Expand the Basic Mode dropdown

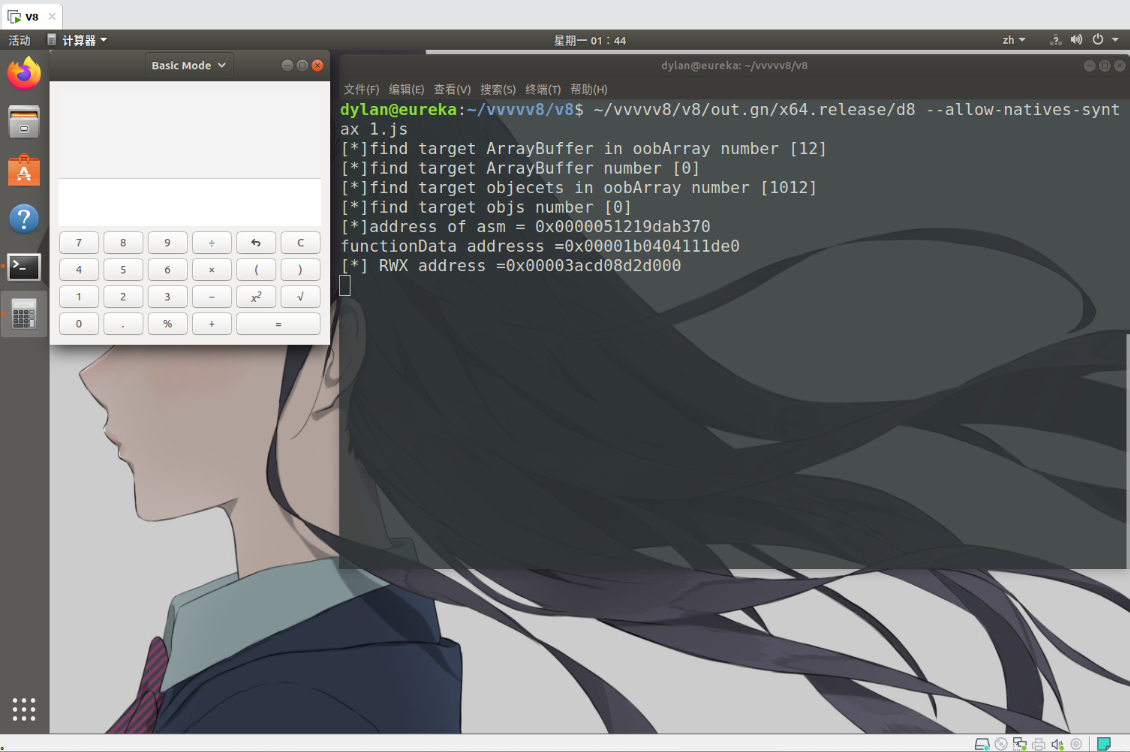188,66
